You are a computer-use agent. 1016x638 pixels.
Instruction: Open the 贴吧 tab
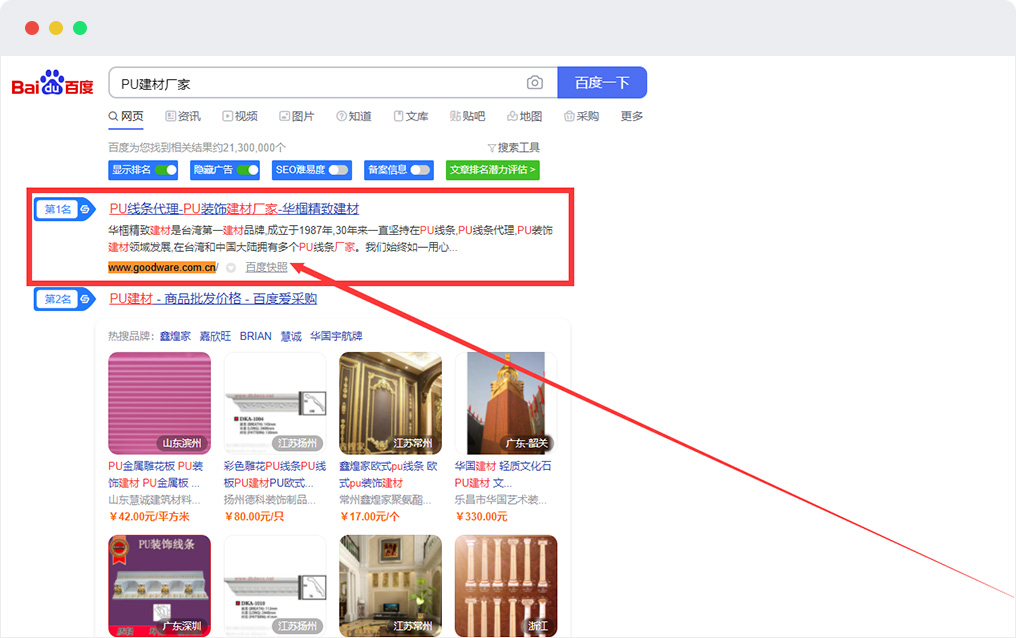pyautogui.click(x=467, y=116)
